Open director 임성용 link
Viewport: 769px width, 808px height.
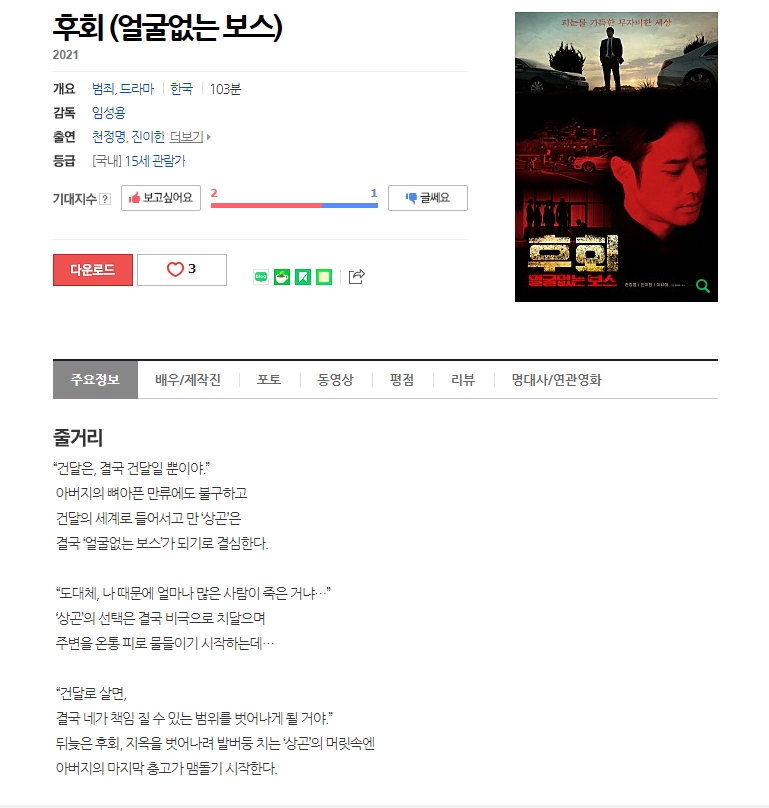pos(109,113)
